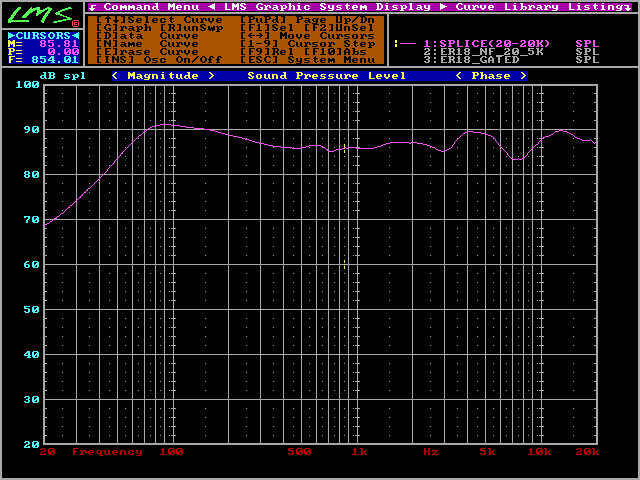Image resolution: width=640 pixels, height=480 pixels.
Task: Click the arrow before Command Menu
Action: click(93, 7)
